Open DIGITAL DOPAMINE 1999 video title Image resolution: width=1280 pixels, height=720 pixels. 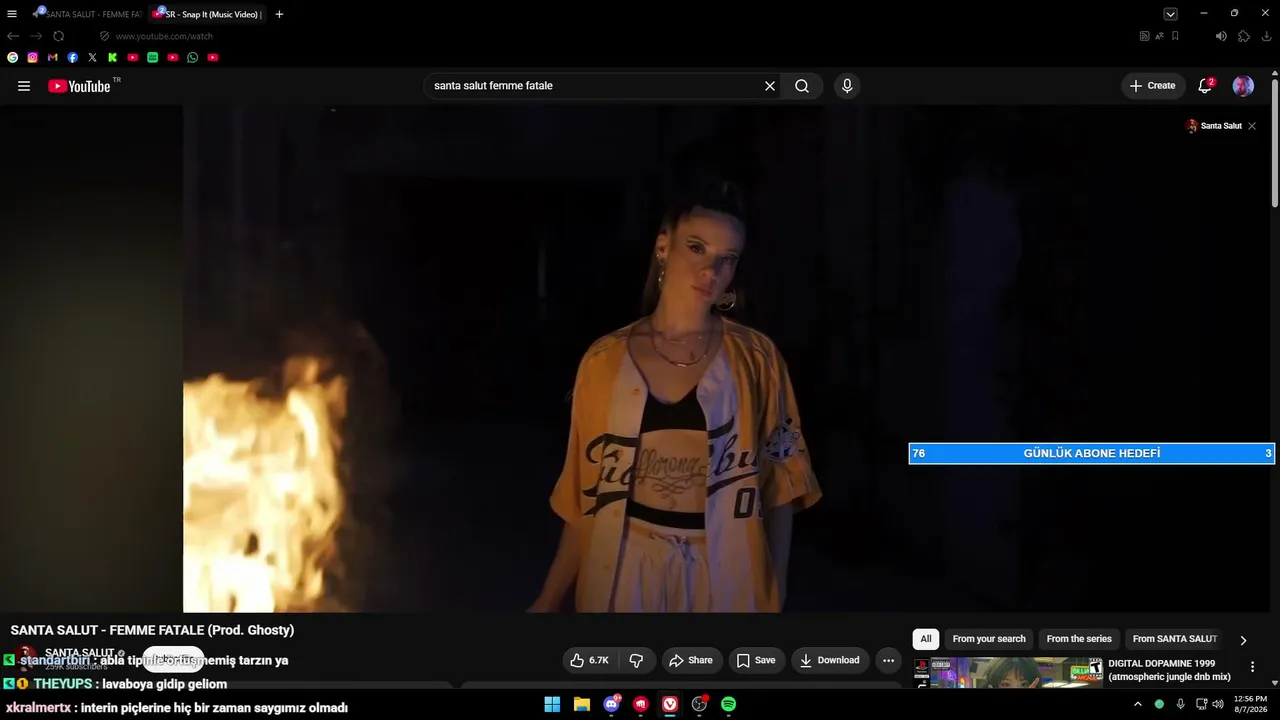(1169, 670)
